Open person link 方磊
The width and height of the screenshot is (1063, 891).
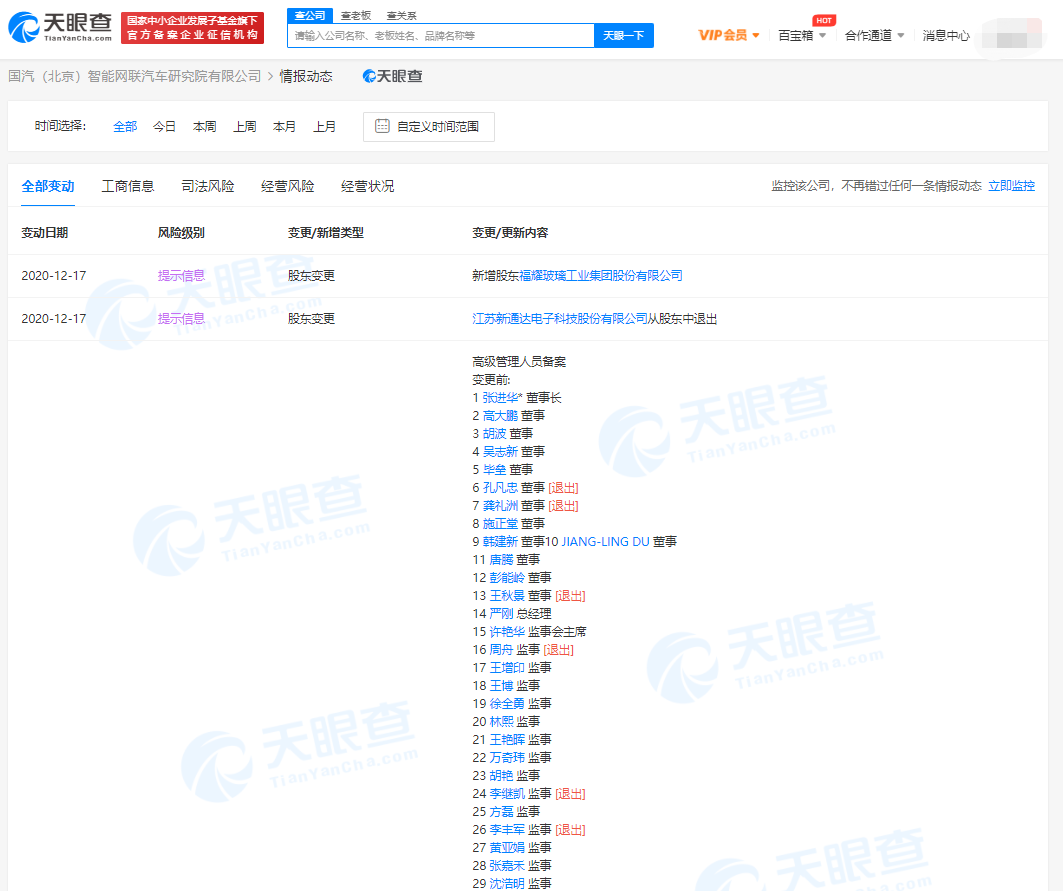click(x=502, y=811)
